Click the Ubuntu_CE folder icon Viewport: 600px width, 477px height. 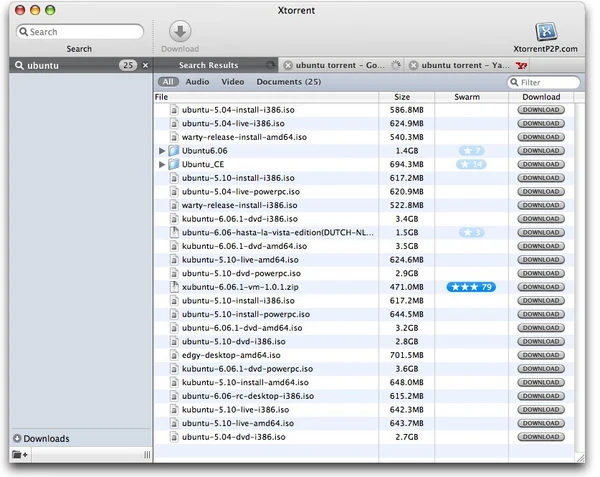(174, 164)
